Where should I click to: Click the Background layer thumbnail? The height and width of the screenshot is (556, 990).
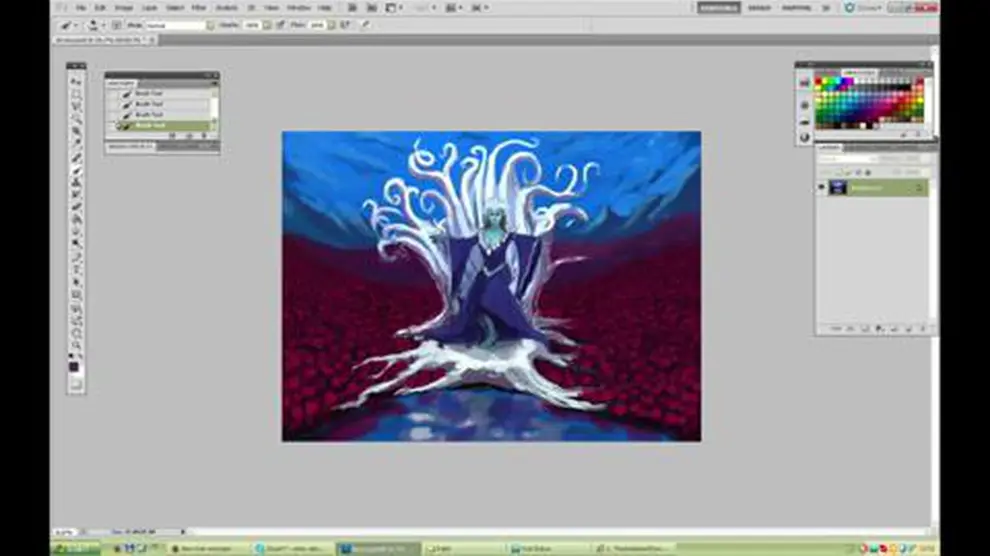838,187
